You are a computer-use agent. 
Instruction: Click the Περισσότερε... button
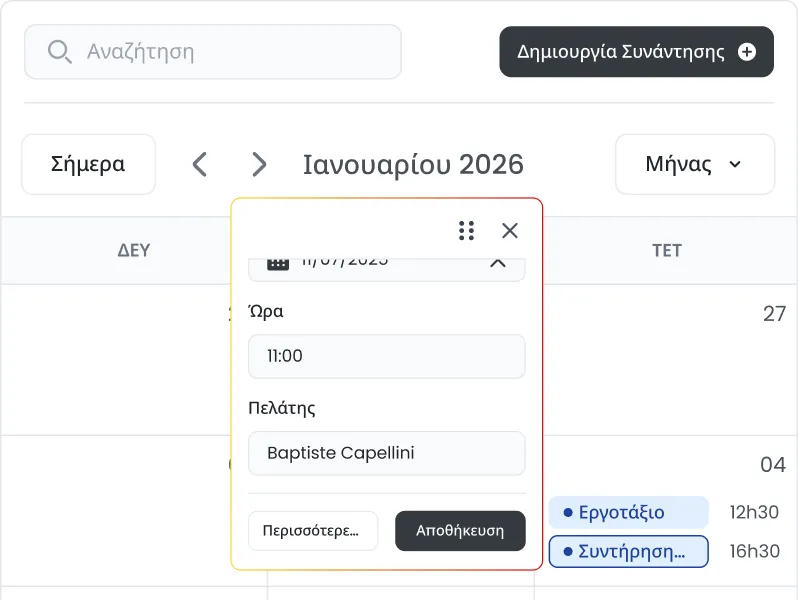[312, 531]
